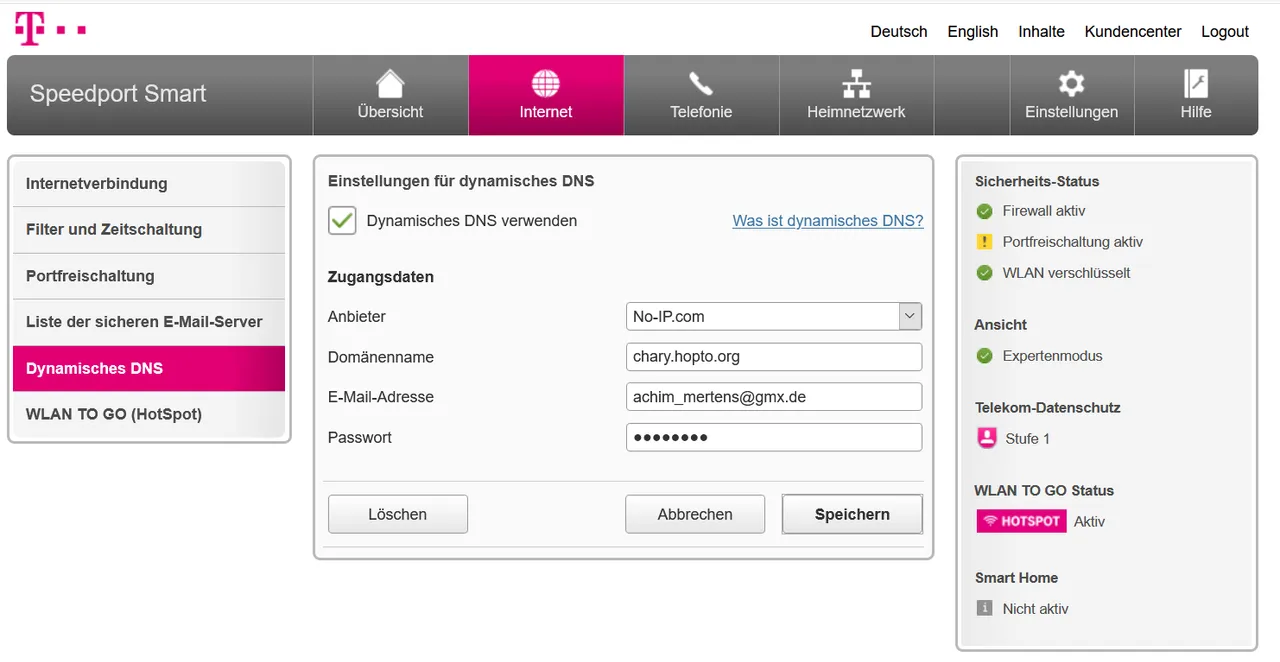This screenshot has height=662, width=1280.
Task: Click green check icon beside WLAN verschlüsselt
Action: [x=984, y=273]
